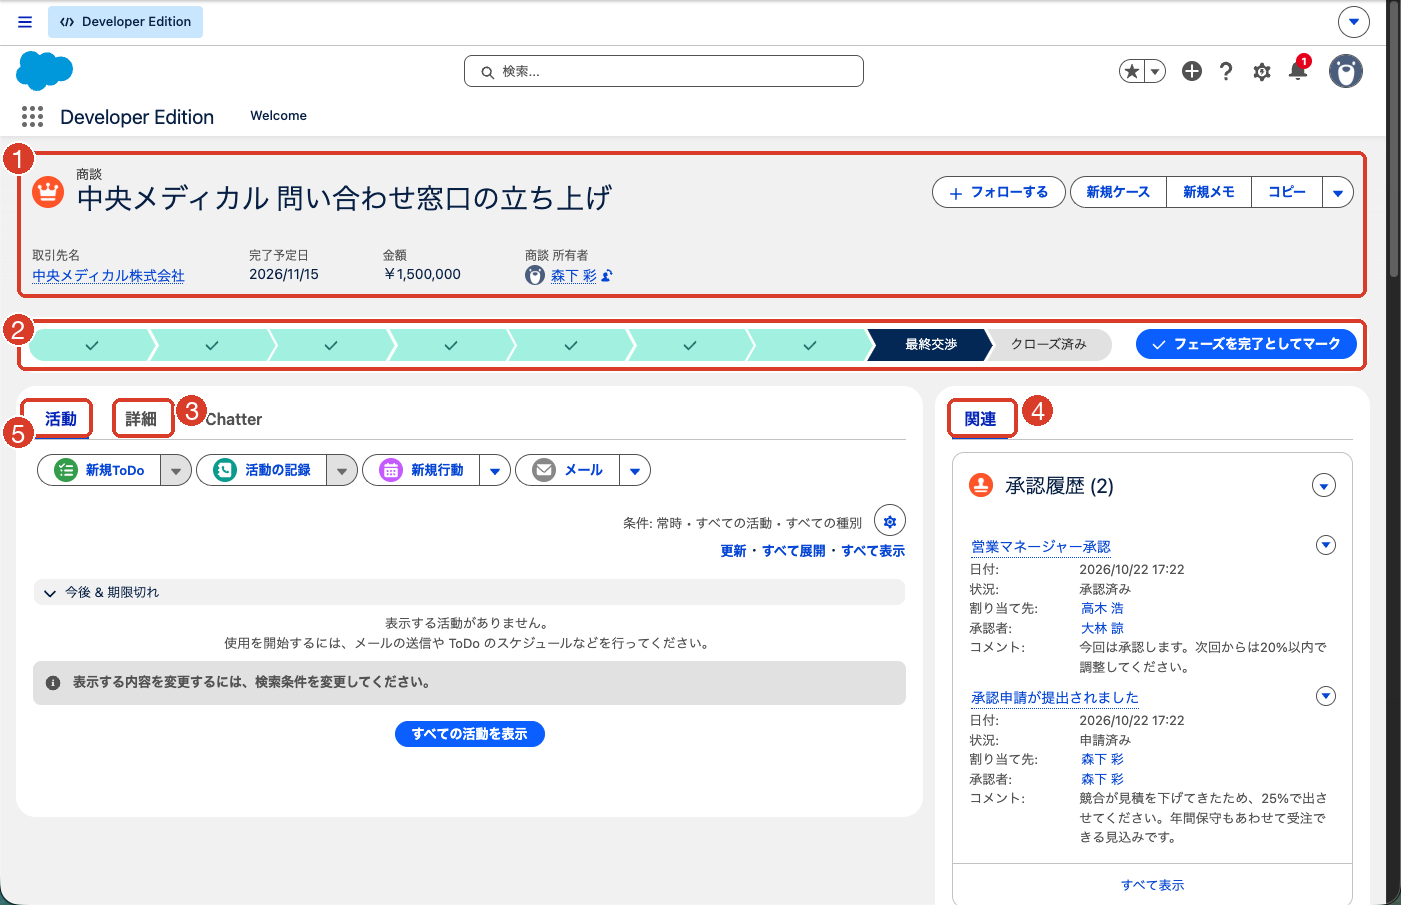Click the 承認履歴 stamp icon
Viewport: 1401px width, 905px height.
(981, 485)
